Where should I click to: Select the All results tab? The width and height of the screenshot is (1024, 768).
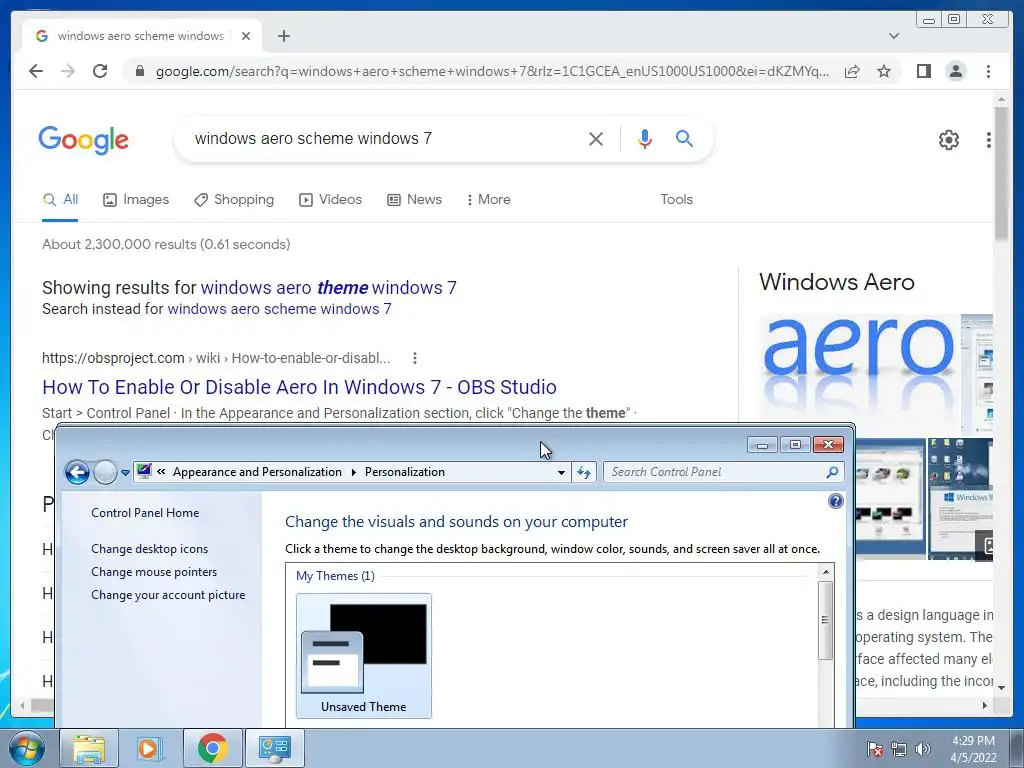point(60,200)
